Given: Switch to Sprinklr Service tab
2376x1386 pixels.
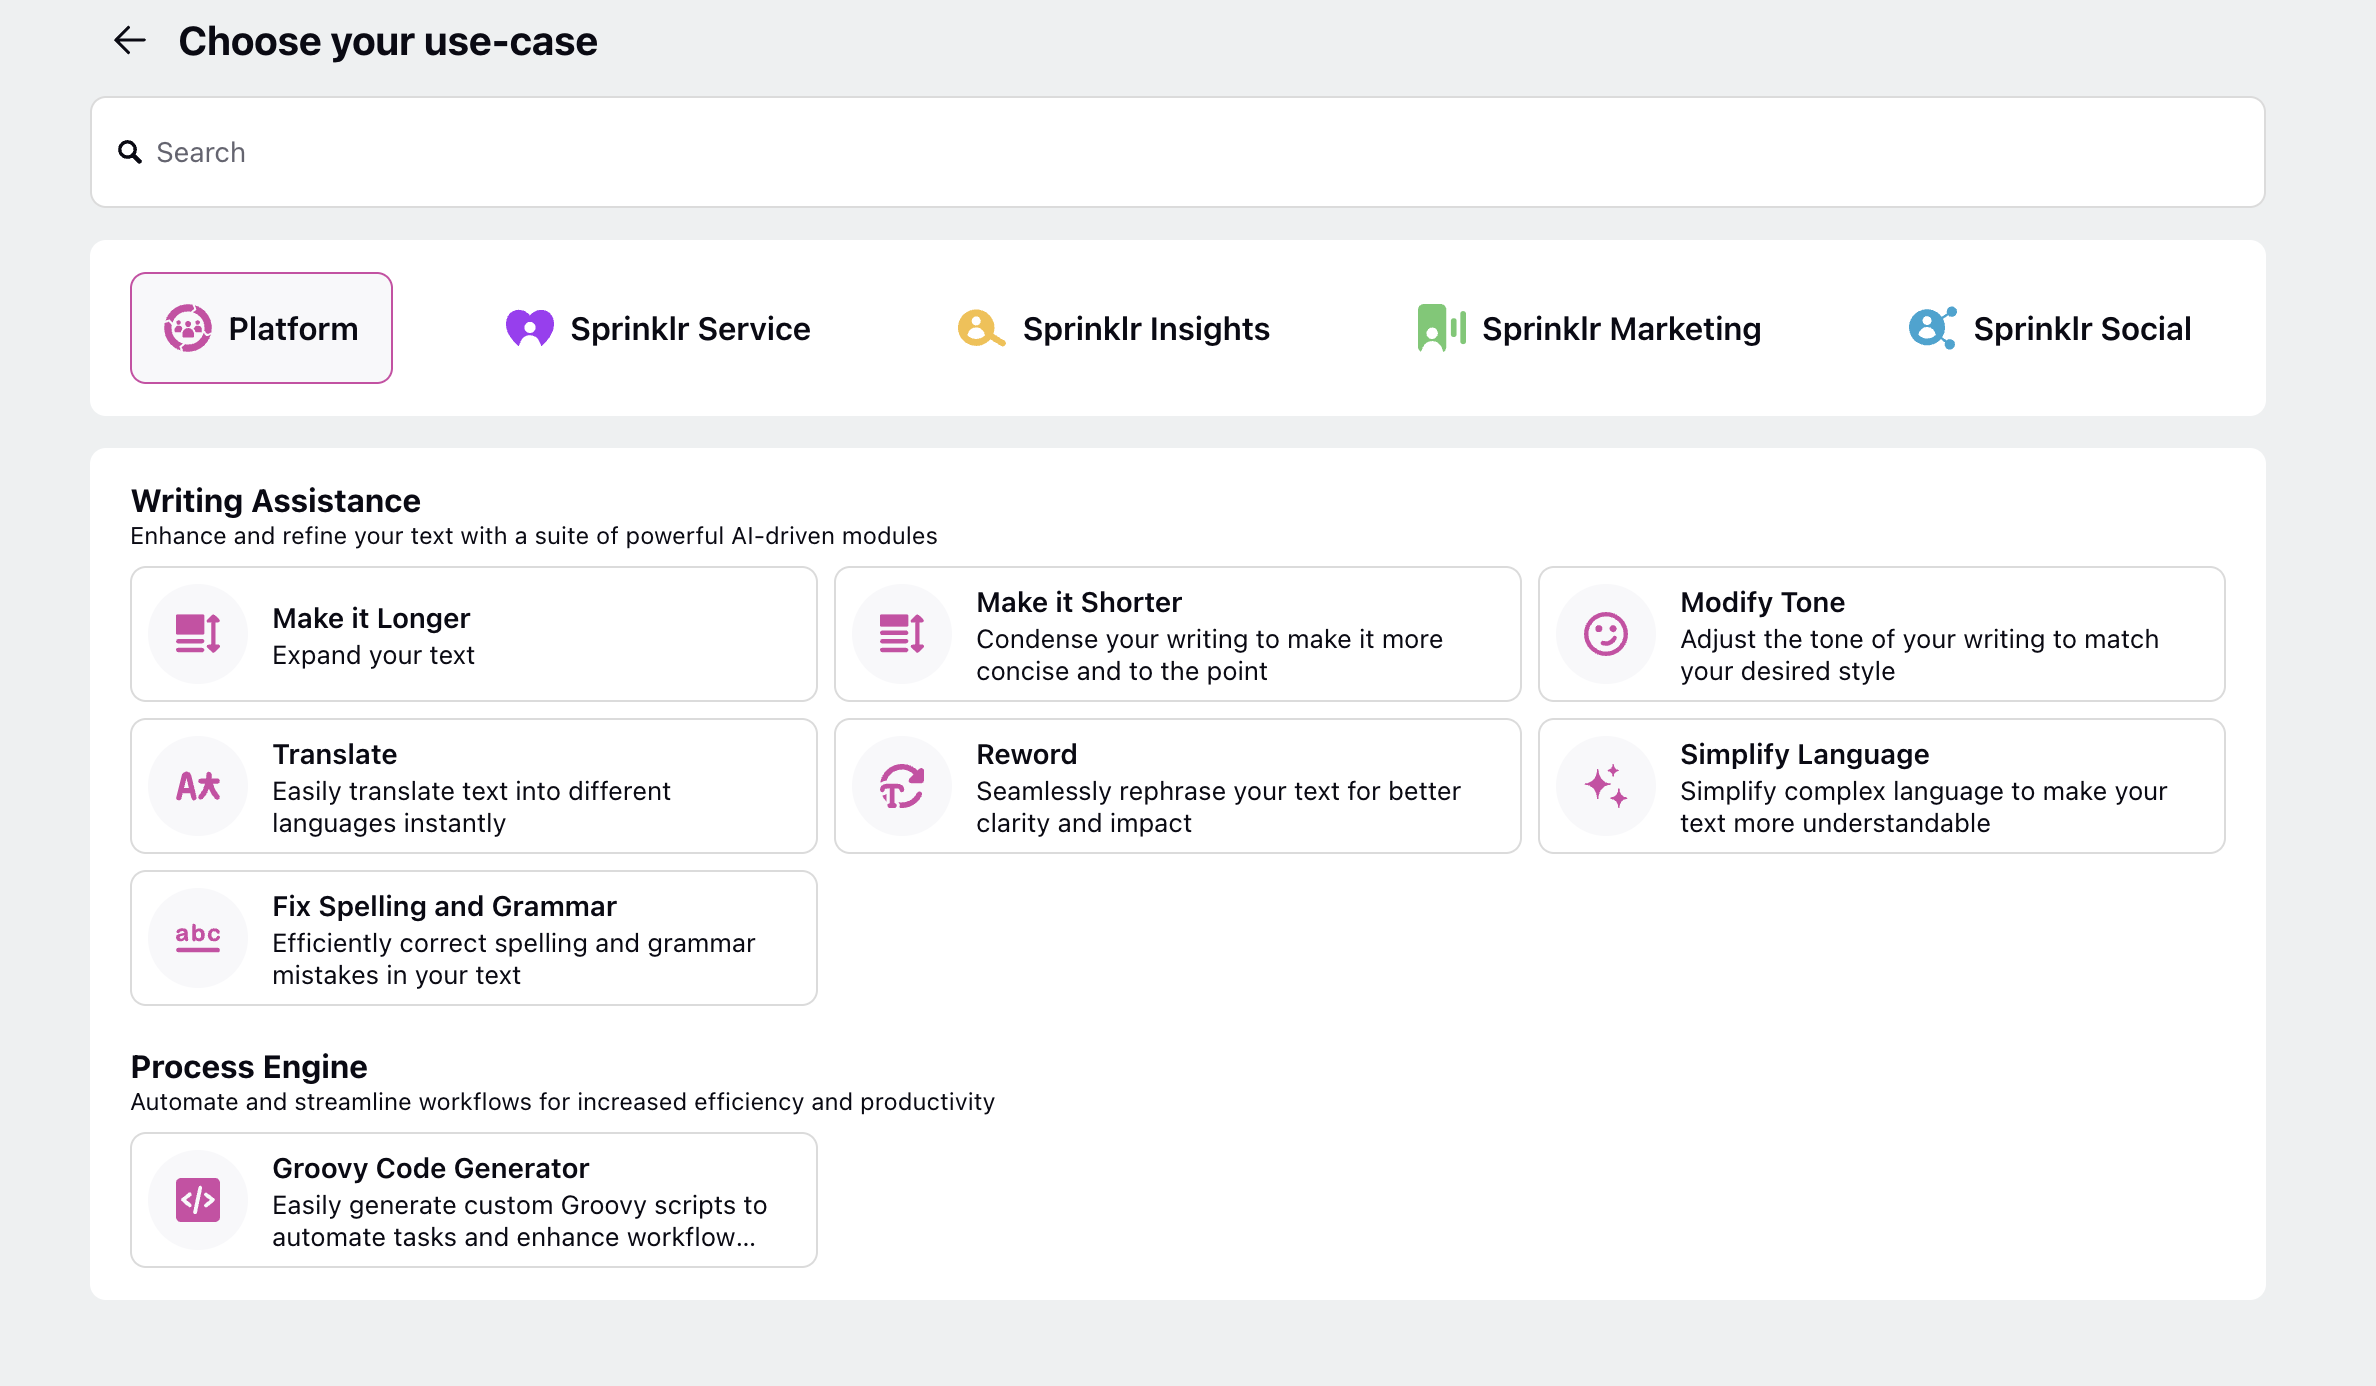Looking at the screenshot, I should [658, 328].
